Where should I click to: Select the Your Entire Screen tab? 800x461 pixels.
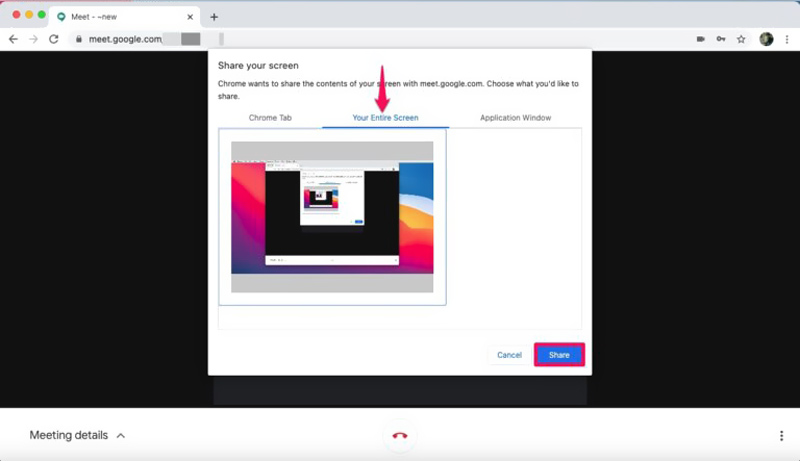tap(385, 117)
